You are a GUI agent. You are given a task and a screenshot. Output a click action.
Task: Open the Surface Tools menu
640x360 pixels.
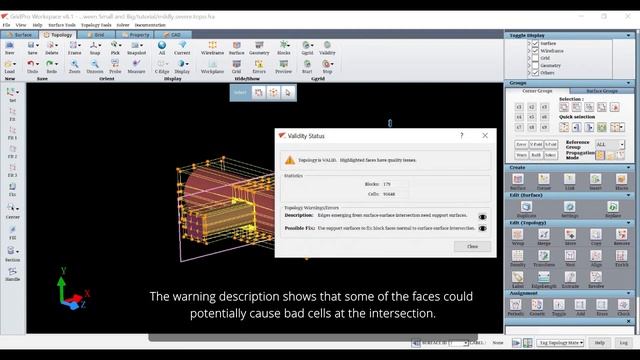coord(62,25)
